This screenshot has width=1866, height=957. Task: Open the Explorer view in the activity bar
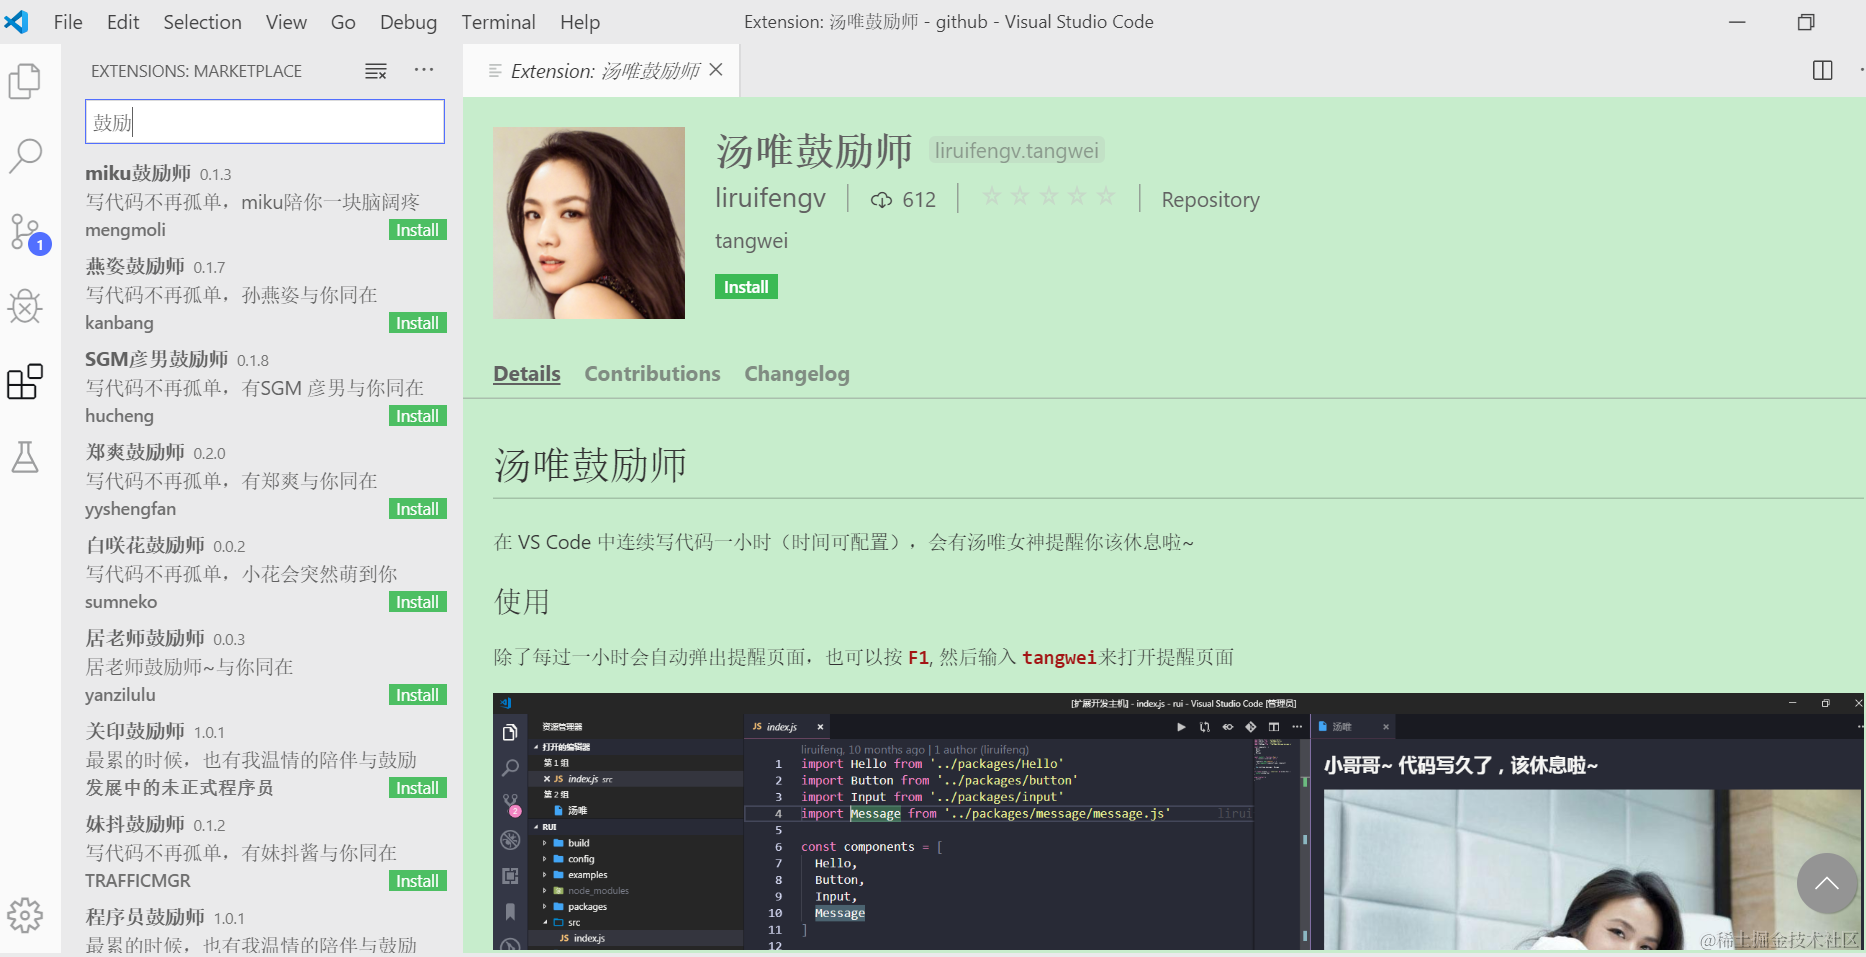(25, 81)
